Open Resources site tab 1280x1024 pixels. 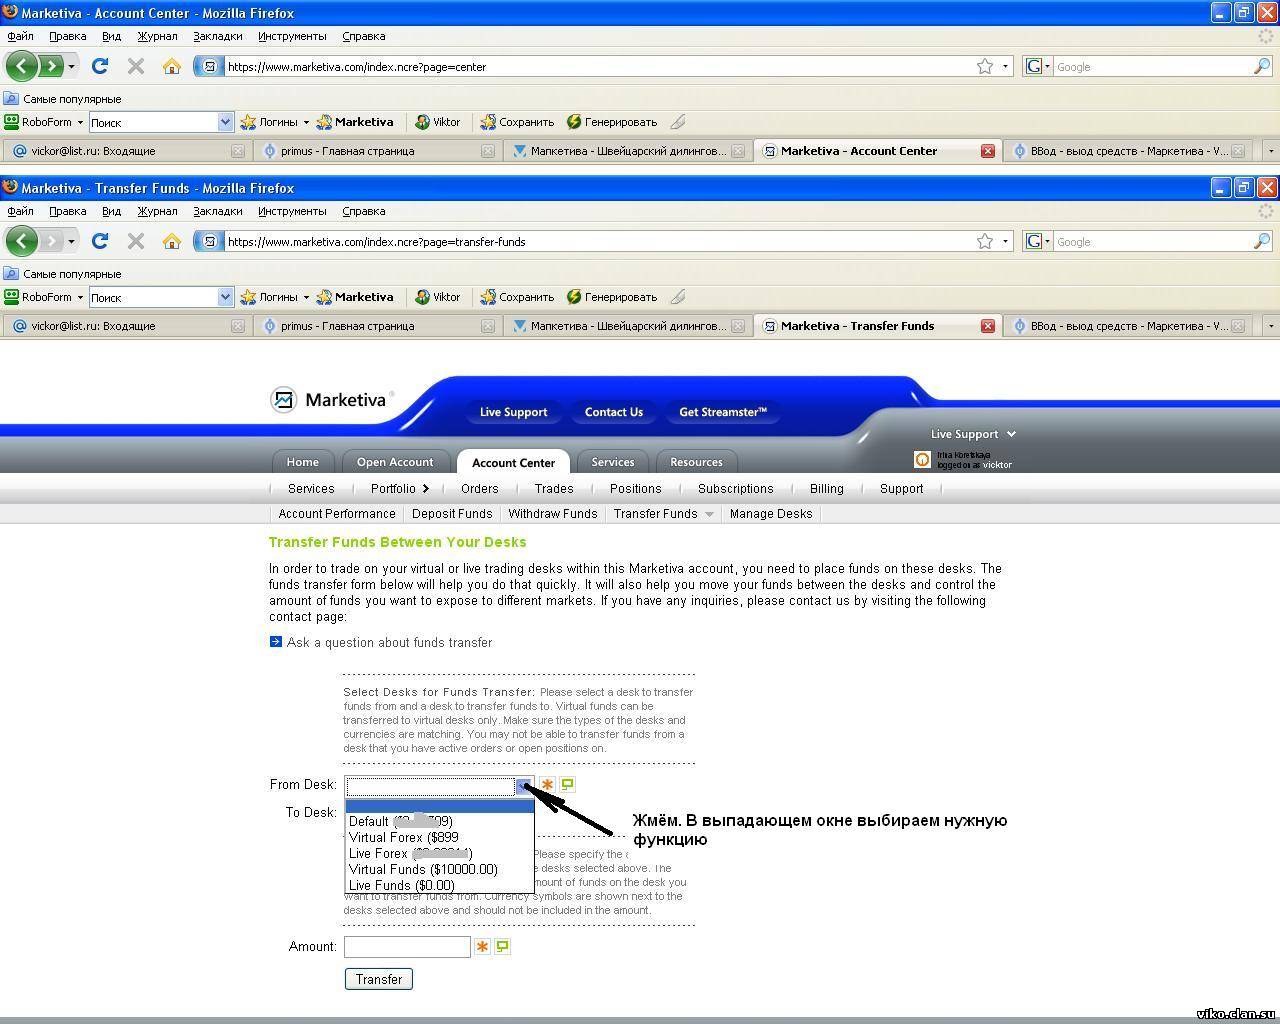pos(696,462)
